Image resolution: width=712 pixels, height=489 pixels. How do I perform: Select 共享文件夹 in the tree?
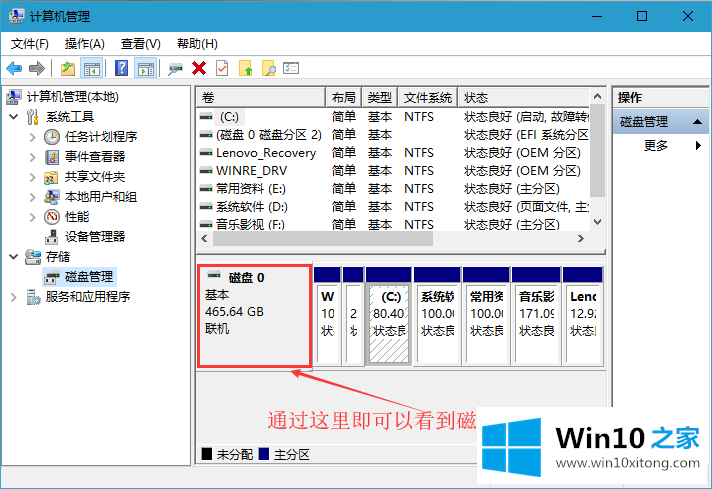pyautogui.click(x=94, y=177)
